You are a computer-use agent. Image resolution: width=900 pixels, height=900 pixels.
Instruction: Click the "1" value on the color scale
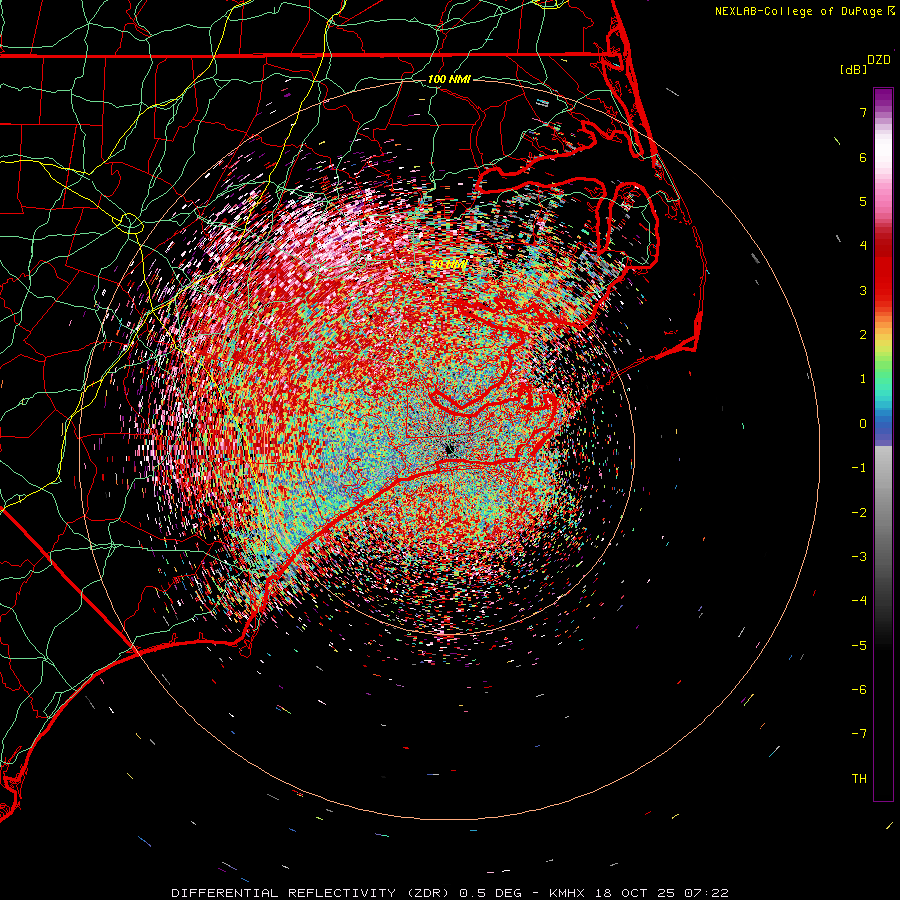click(x=863, y=379)
